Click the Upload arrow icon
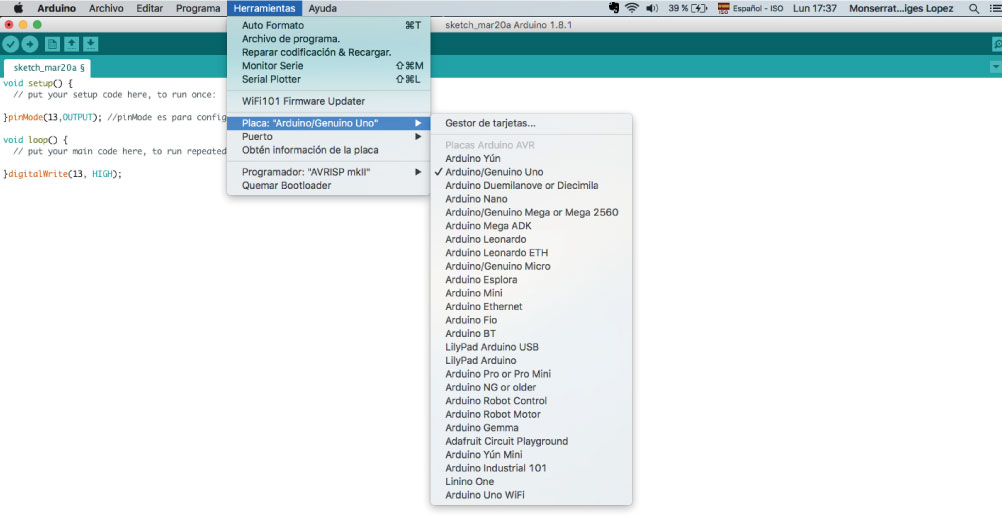This screenshot has width=1002, height=525. coord(30,44)
